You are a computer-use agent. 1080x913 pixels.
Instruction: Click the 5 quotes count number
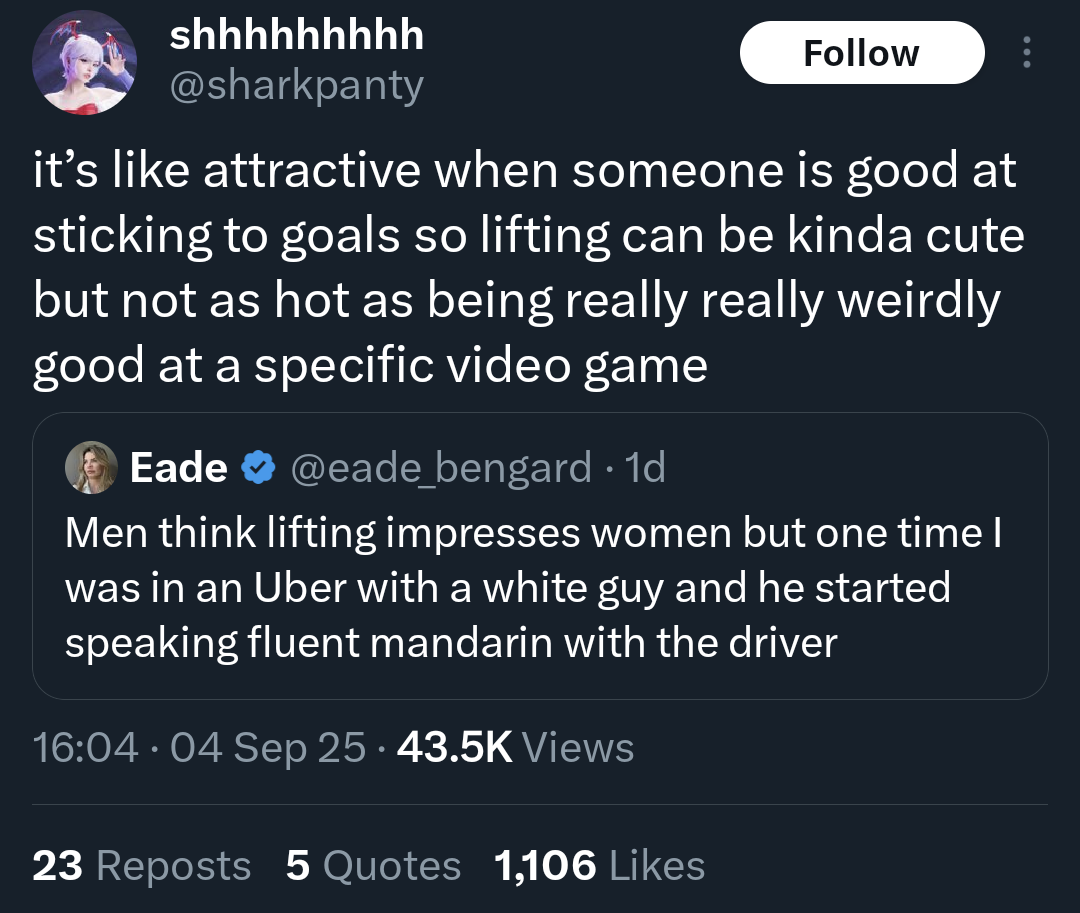[x=298, y=865]
